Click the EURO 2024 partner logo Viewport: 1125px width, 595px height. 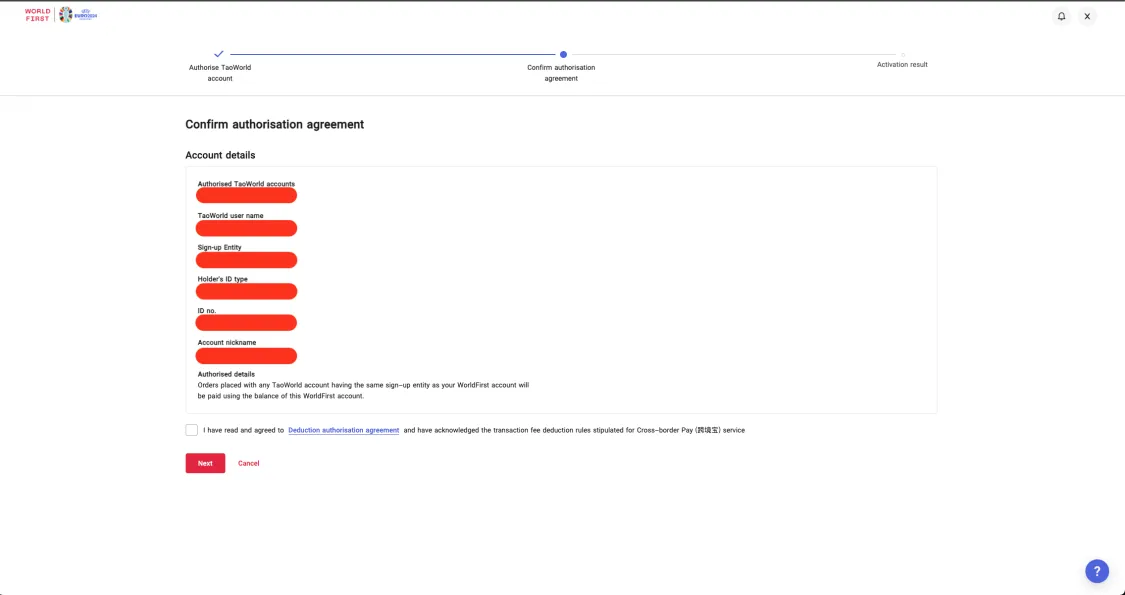[x=77, y=14]
